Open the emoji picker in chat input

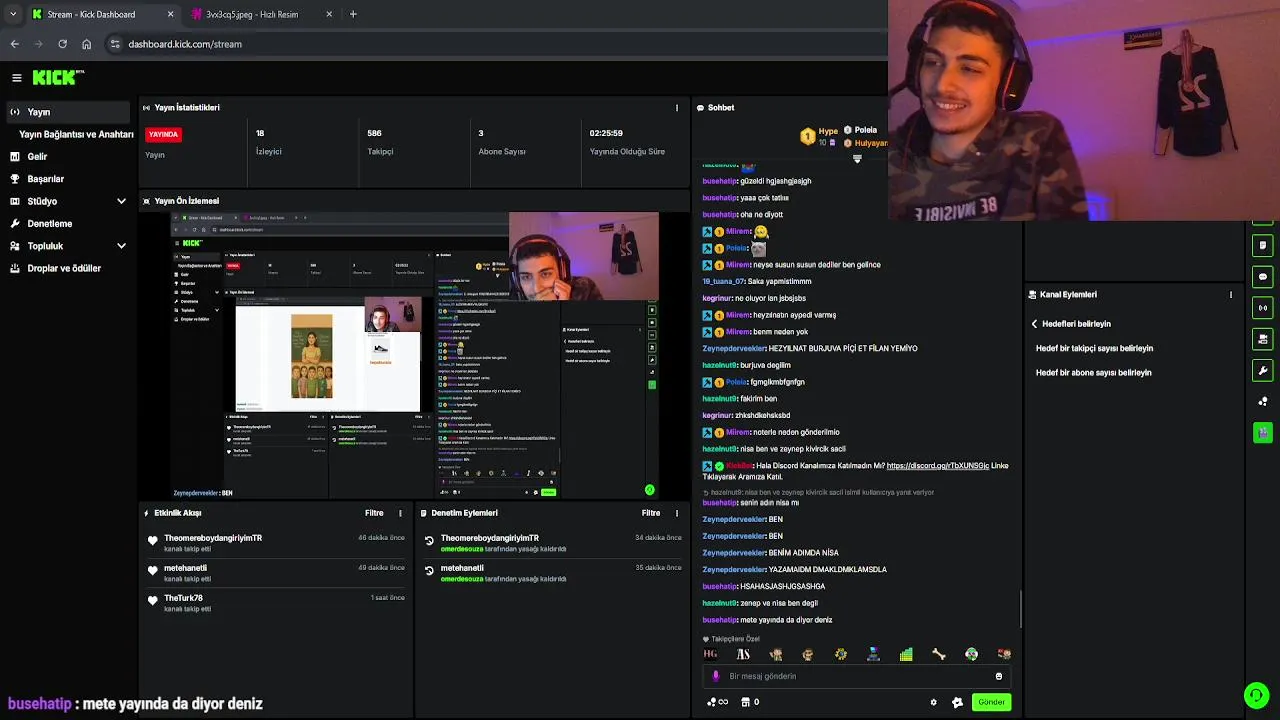pyautogui.click(x=998, y=676)
